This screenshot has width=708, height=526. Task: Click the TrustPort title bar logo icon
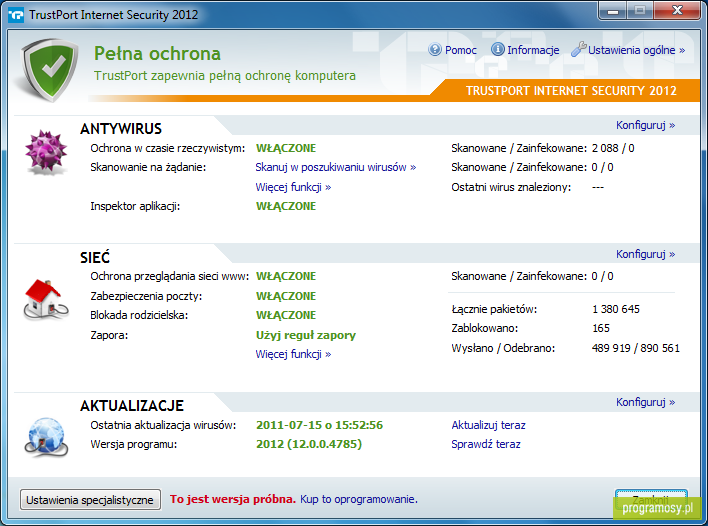16,15
